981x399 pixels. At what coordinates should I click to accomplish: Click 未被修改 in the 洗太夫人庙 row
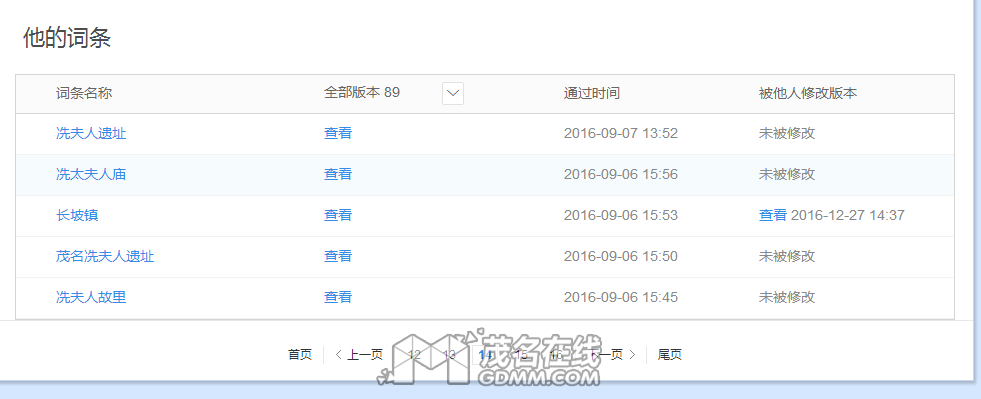[787, 174]
